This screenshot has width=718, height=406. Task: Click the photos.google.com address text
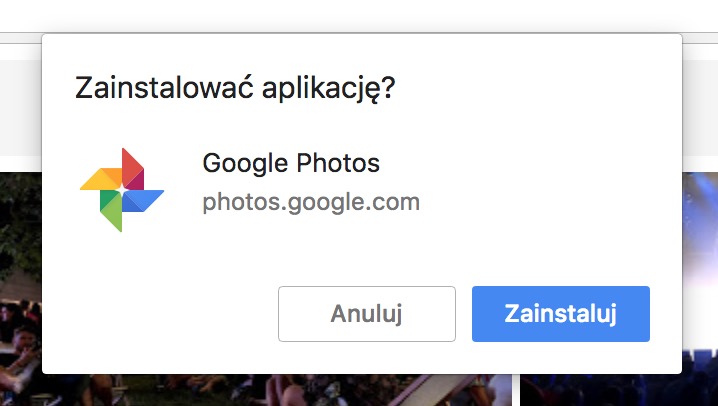[311, 202]
